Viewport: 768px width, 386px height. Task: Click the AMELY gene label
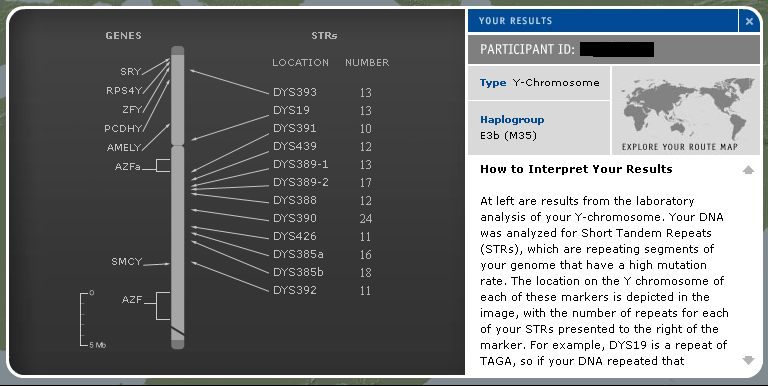(x=124, y=147)
